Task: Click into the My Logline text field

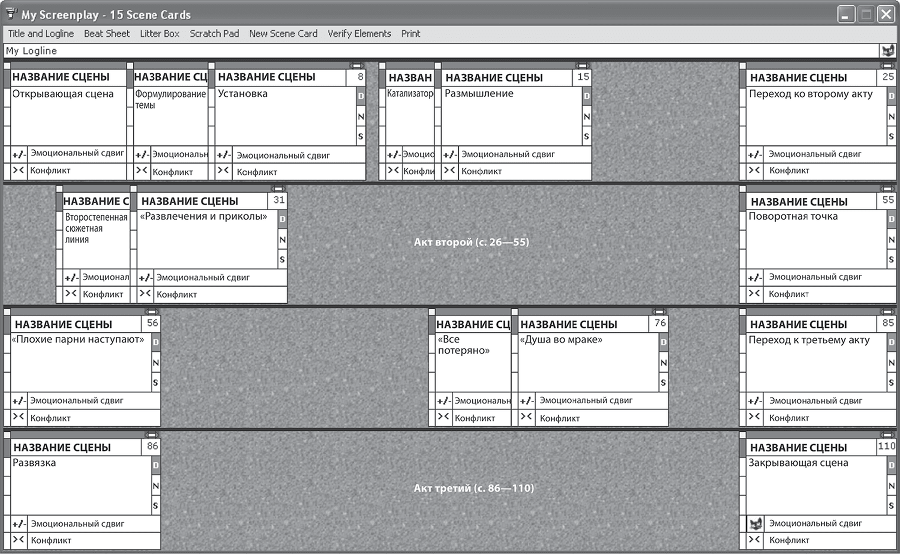Action: (x=440, y=51)
